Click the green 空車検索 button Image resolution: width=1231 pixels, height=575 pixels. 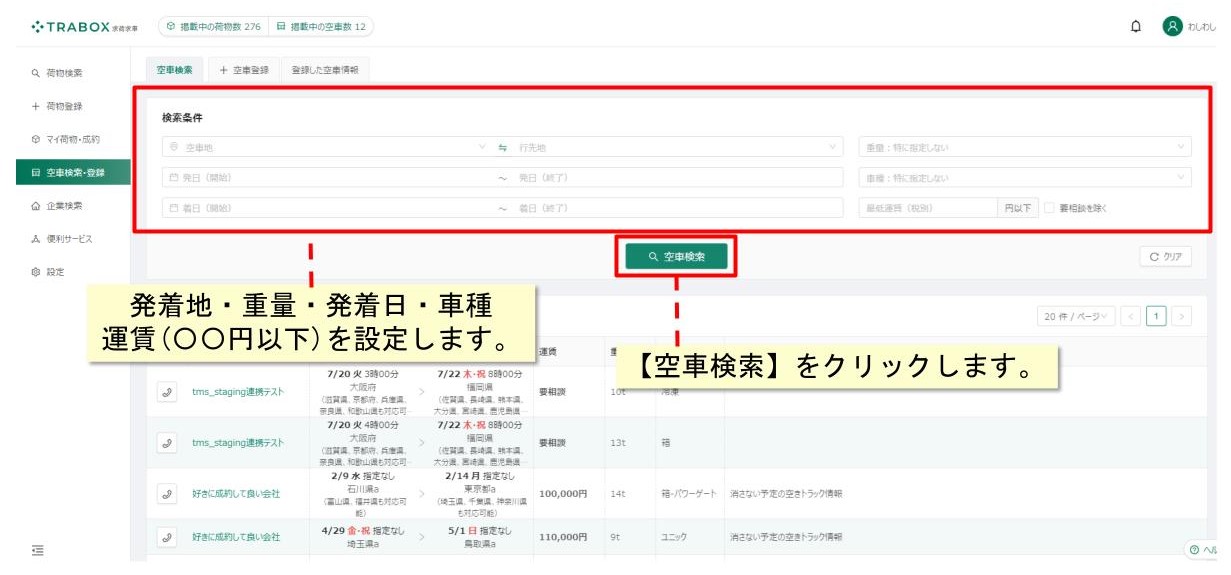[677, 257]
